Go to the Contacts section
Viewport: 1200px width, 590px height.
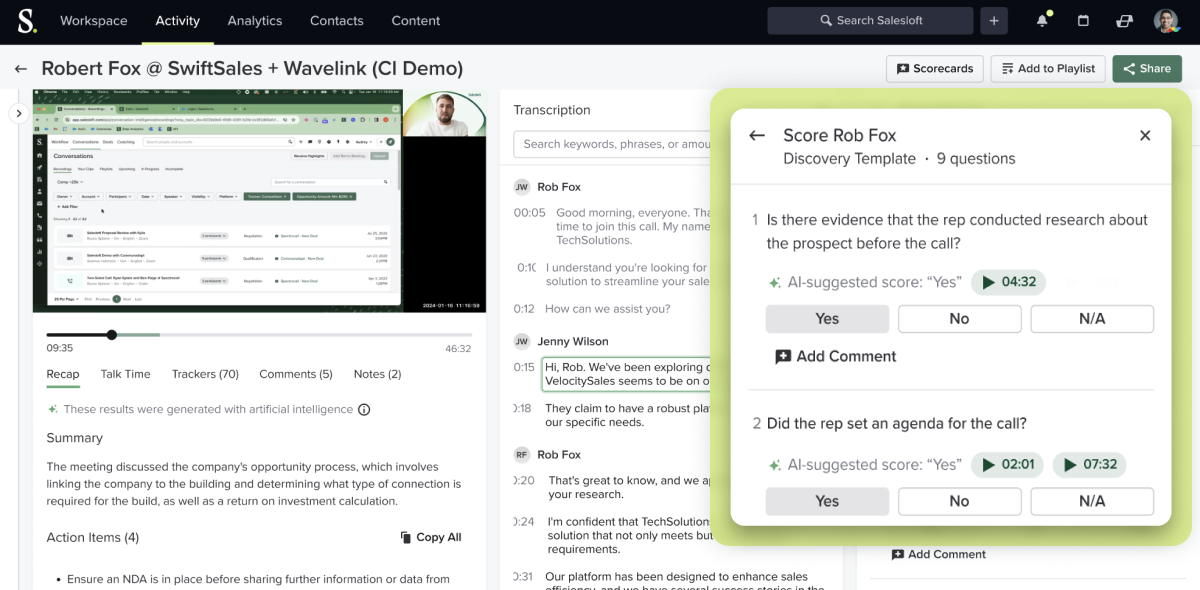(x=336, y=20)
